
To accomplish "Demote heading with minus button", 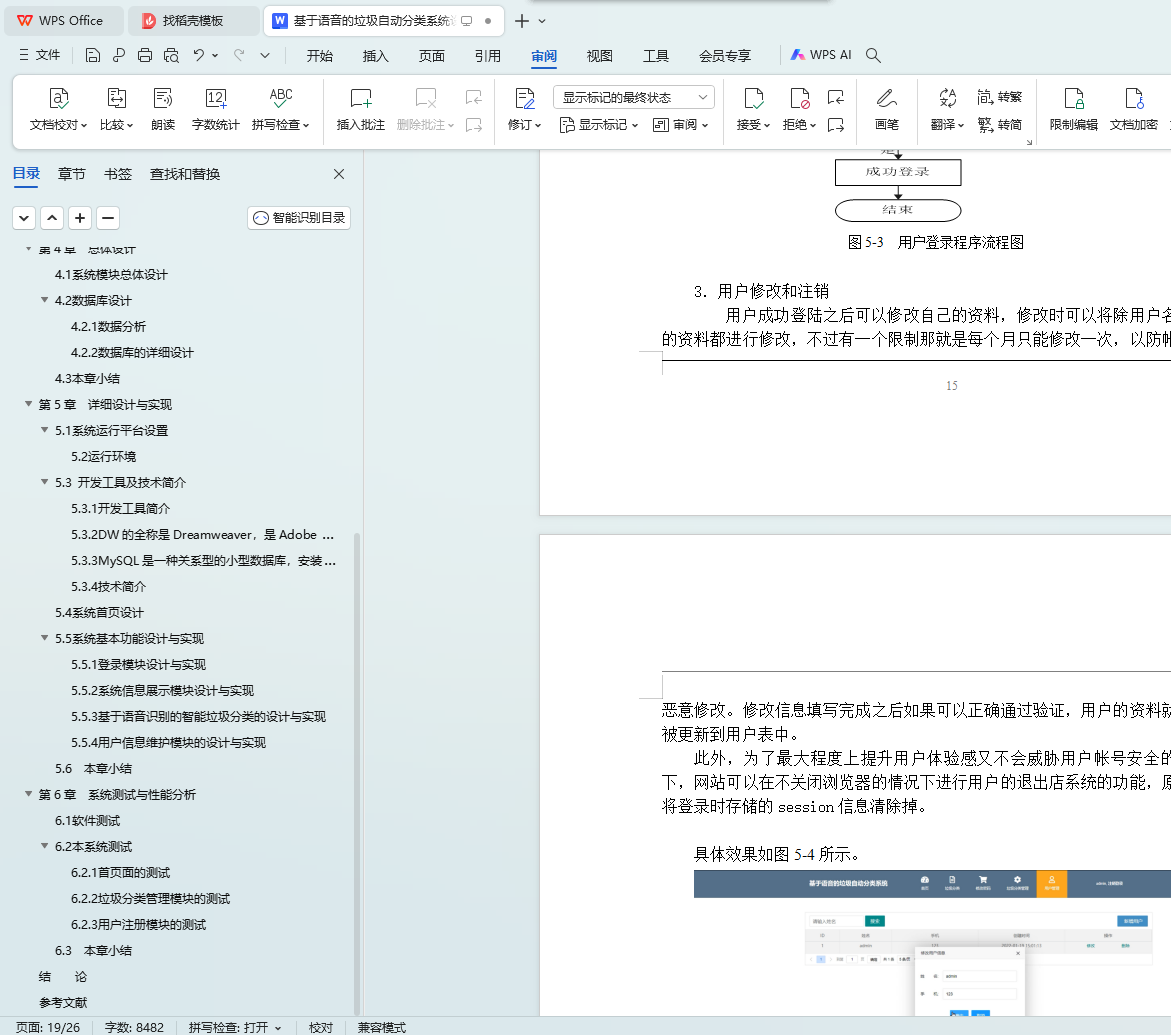I will pyautogui.click(x=108, y=218).
